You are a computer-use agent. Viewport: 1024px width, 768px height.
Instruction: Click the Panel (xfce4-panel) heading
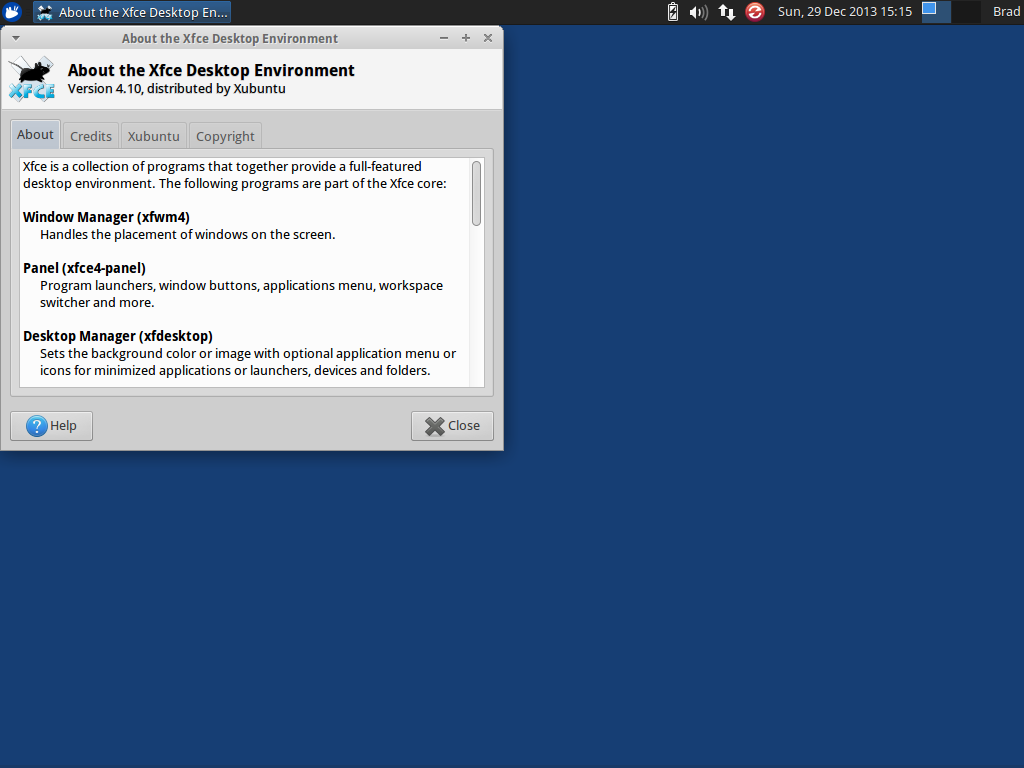[x=84, y=268]
